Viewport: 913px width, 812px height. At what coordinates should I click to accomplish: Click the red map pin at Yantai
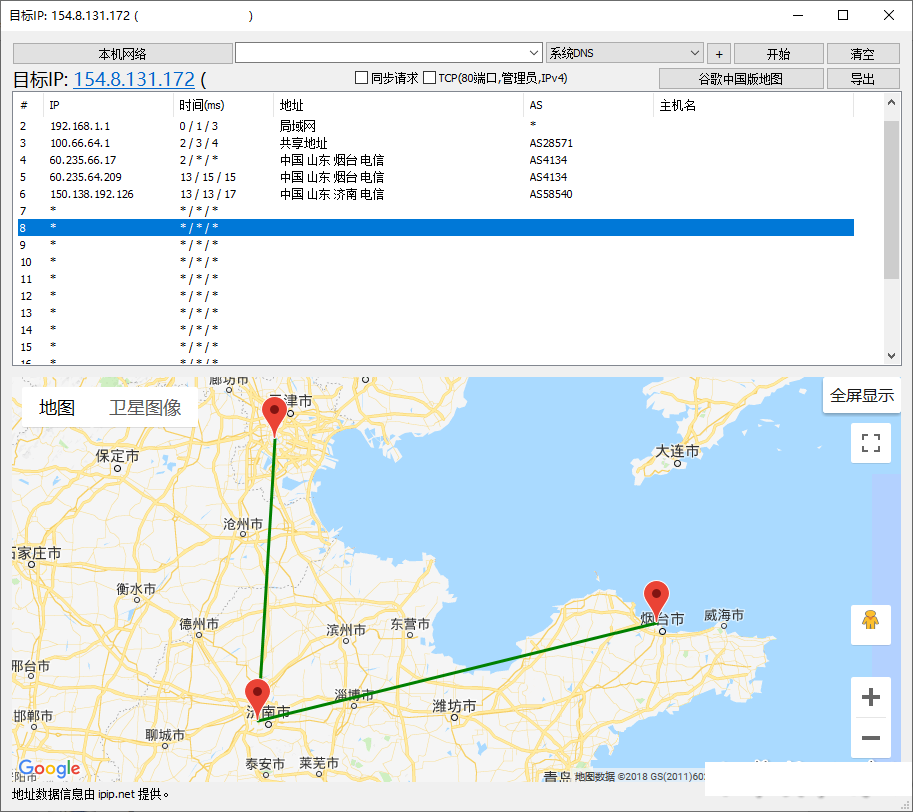[x=656, y=598]
